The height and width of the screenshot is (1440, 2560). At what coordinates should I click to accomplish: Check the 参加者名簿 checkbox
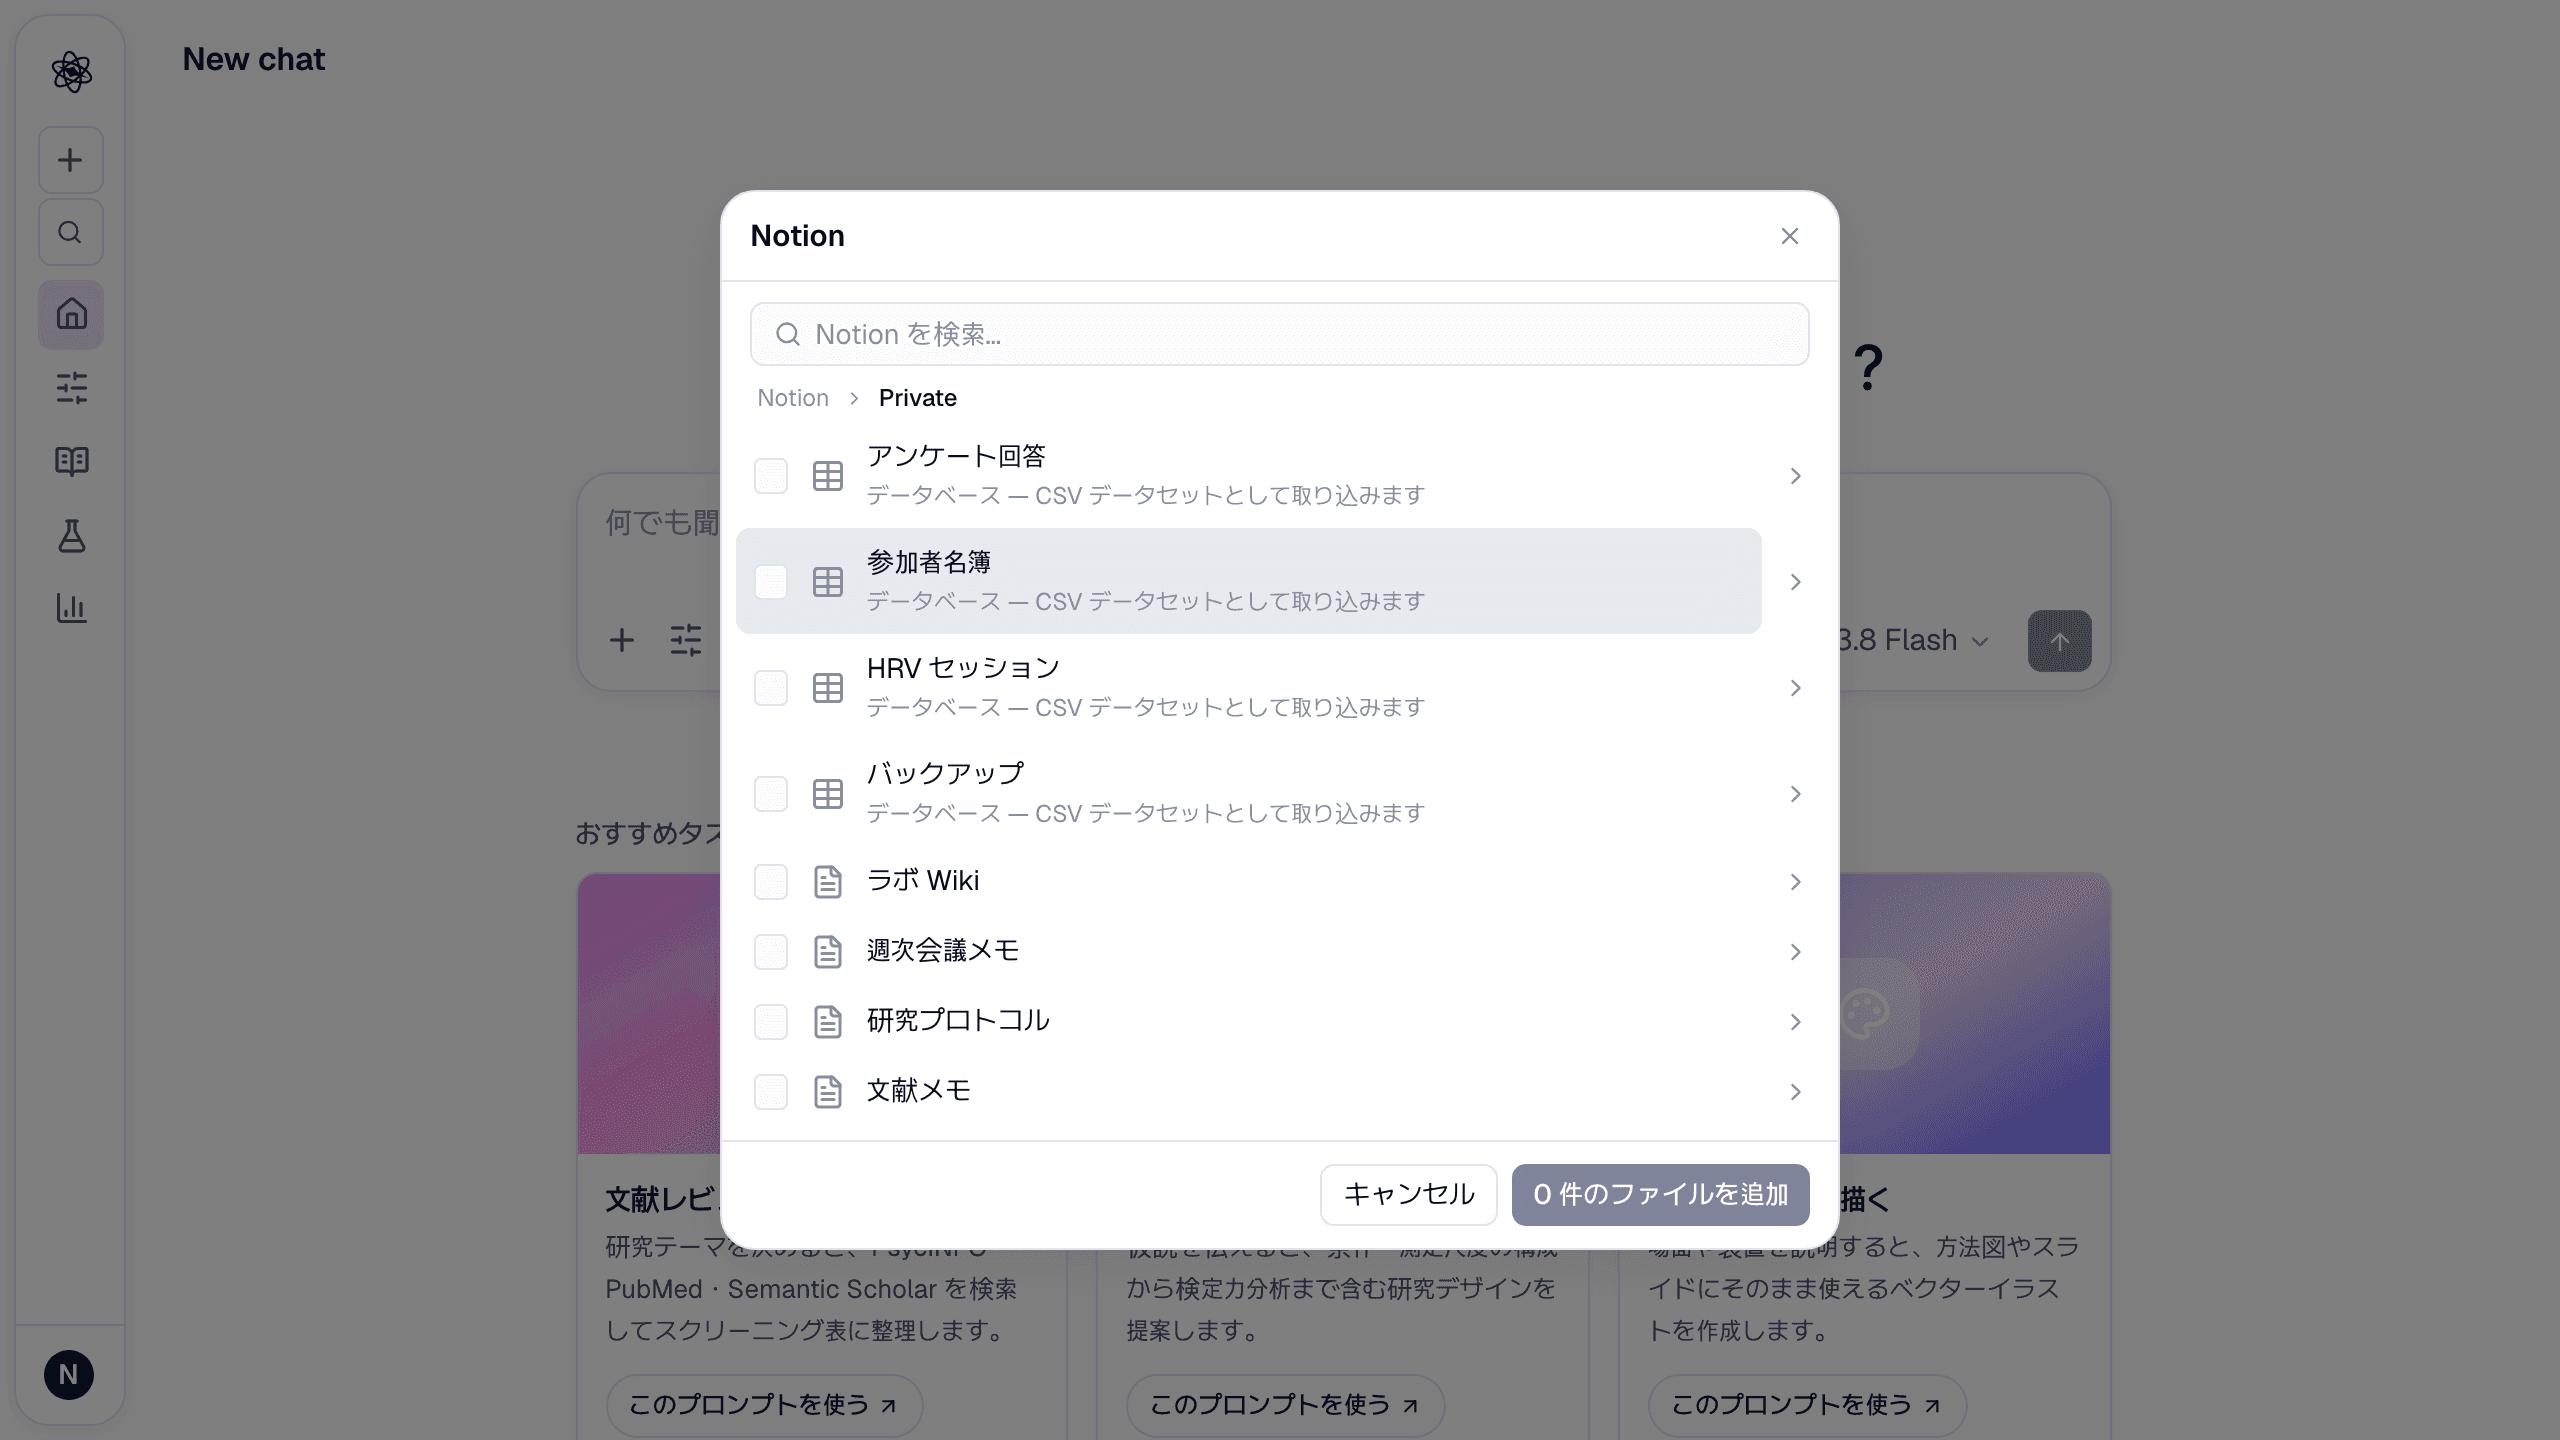[x=771, y=582]
